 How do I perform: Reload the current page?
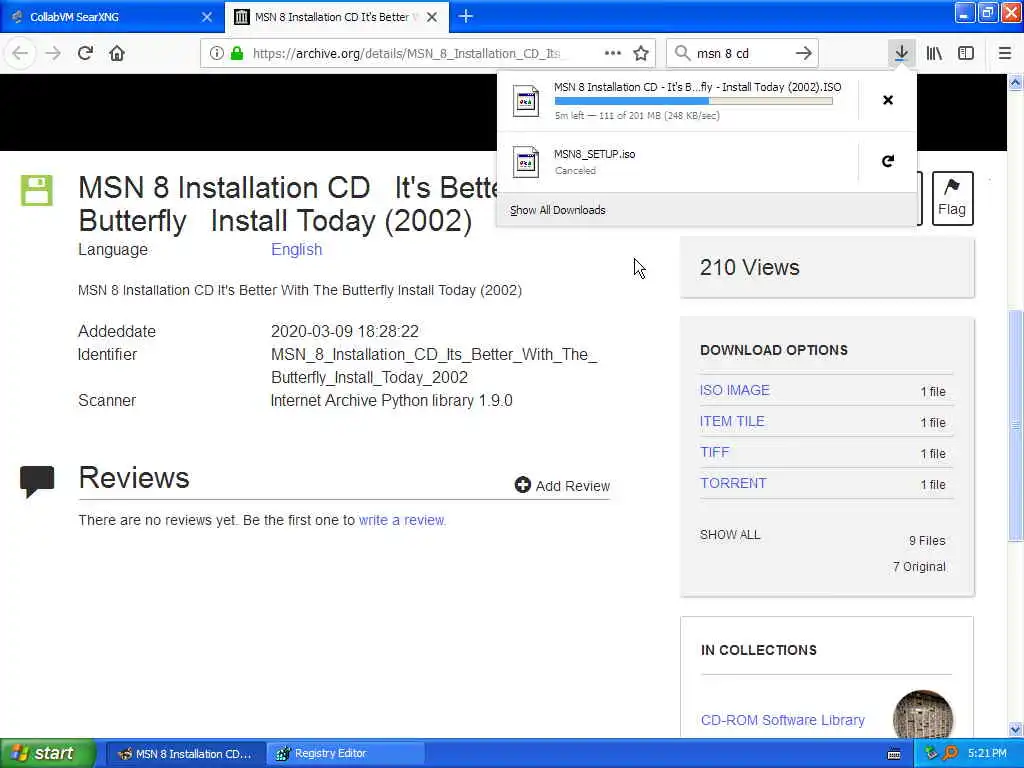click(x=85, y=53)
